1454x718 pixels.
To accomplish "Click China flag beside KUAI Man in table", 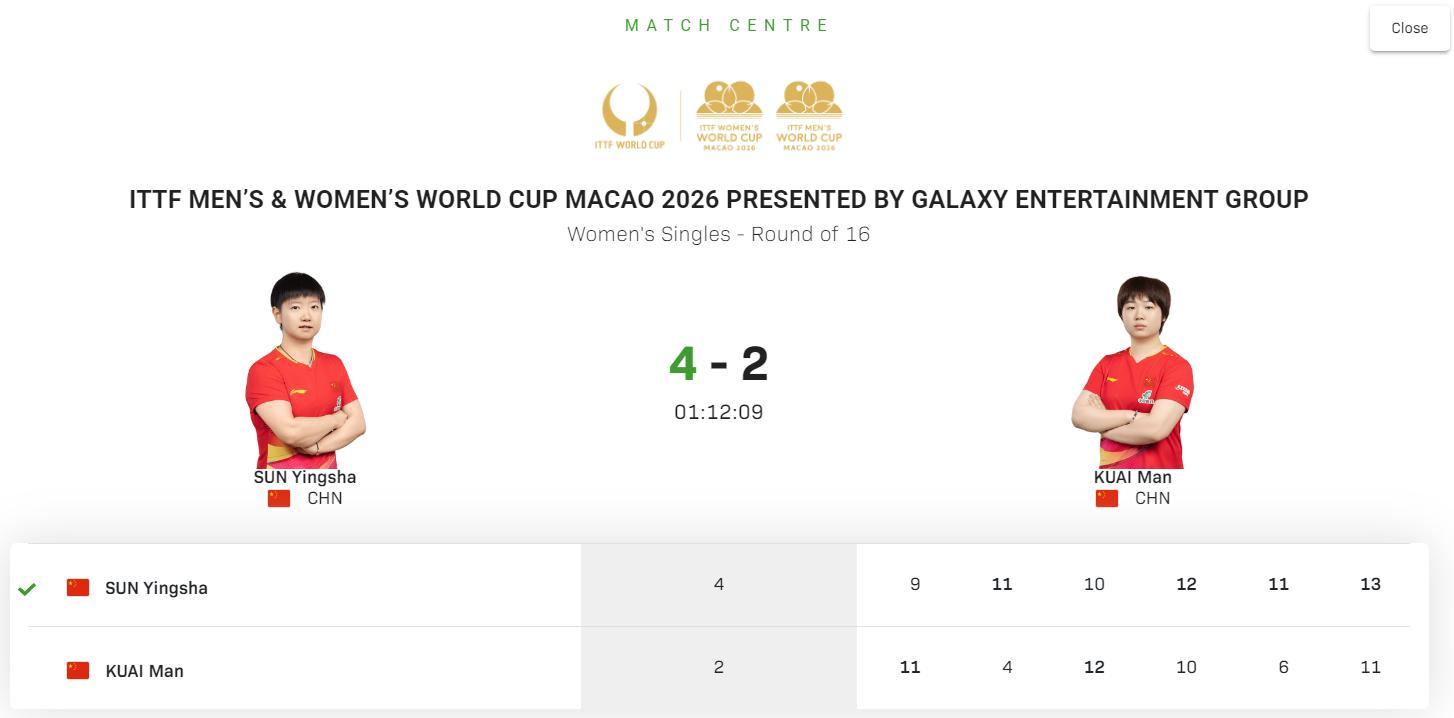I will (78, 670).
